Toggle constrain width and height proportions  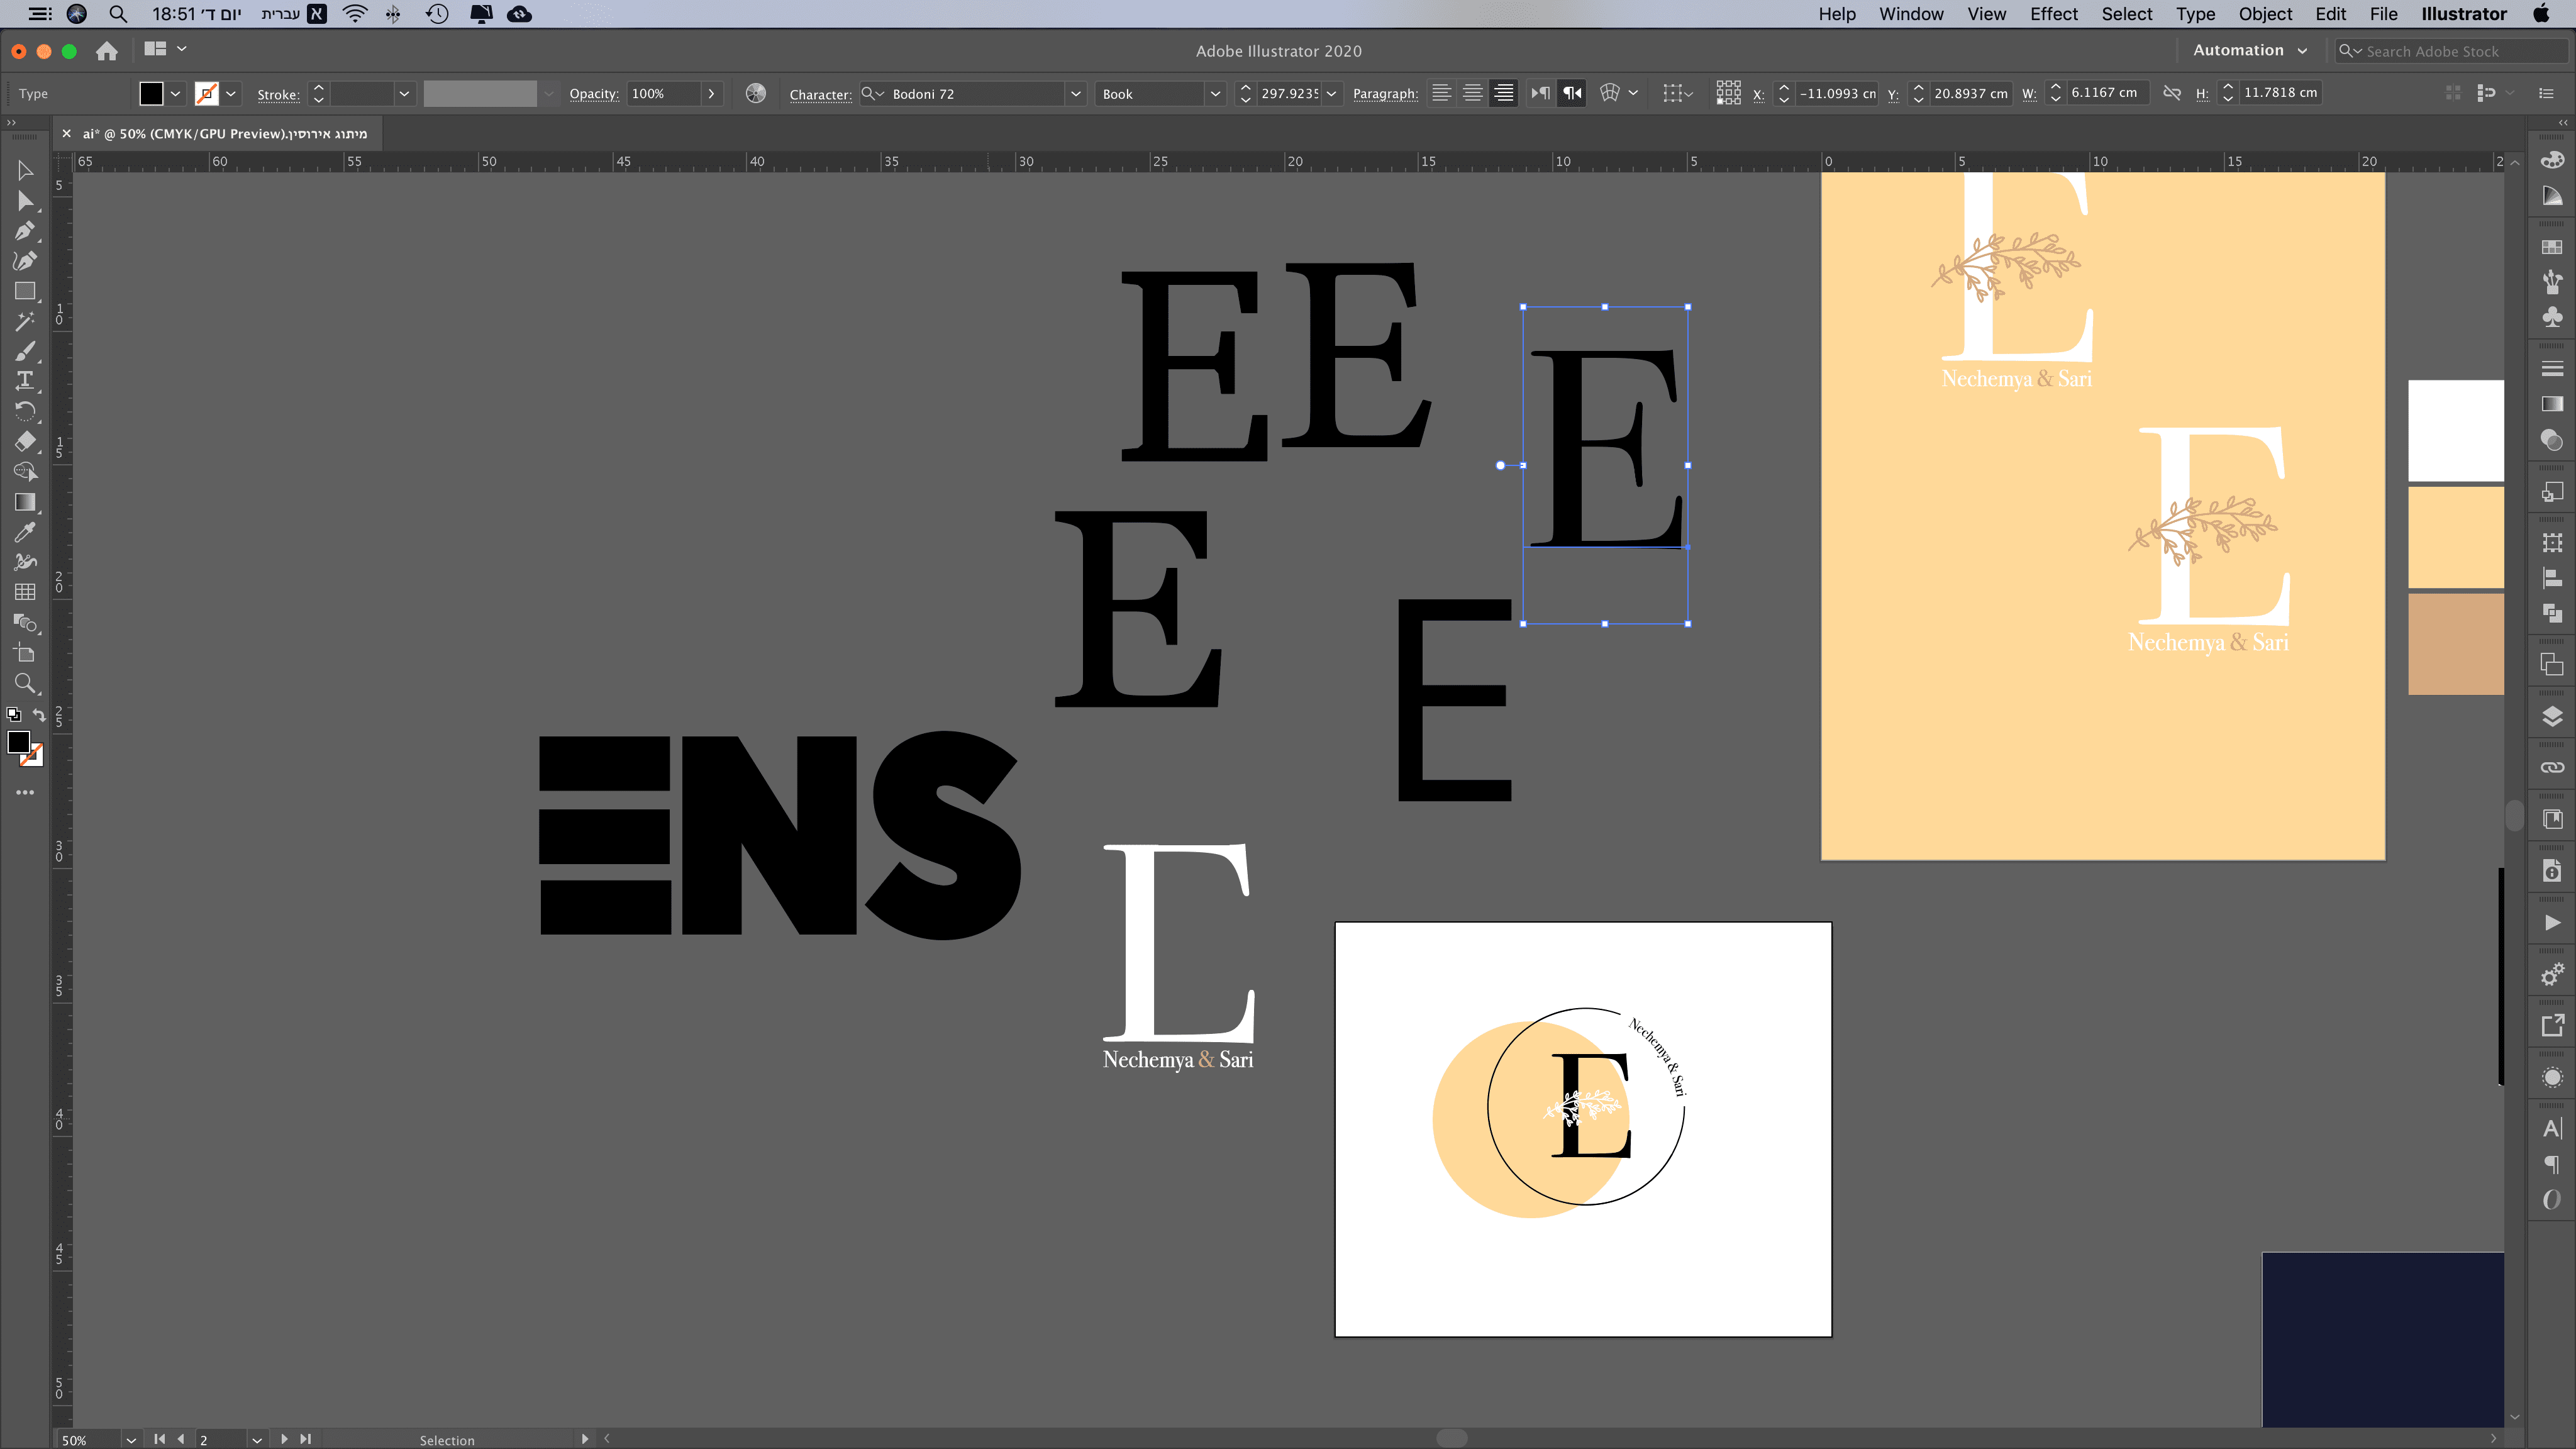pos(2172,93)
